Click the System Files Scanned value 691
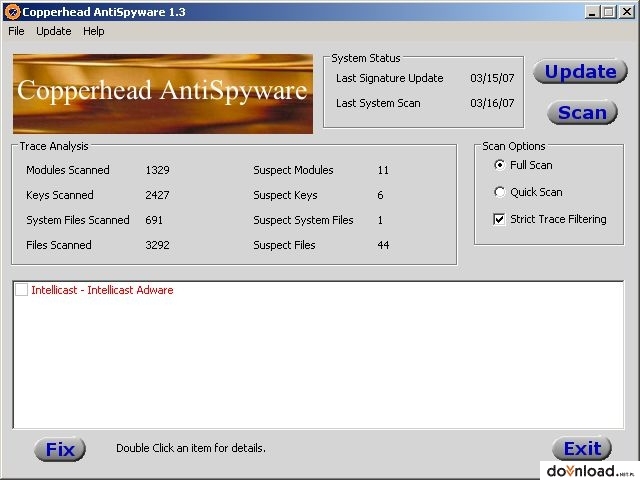The width and height of the screenshot is (640, 480). [154, 220]
